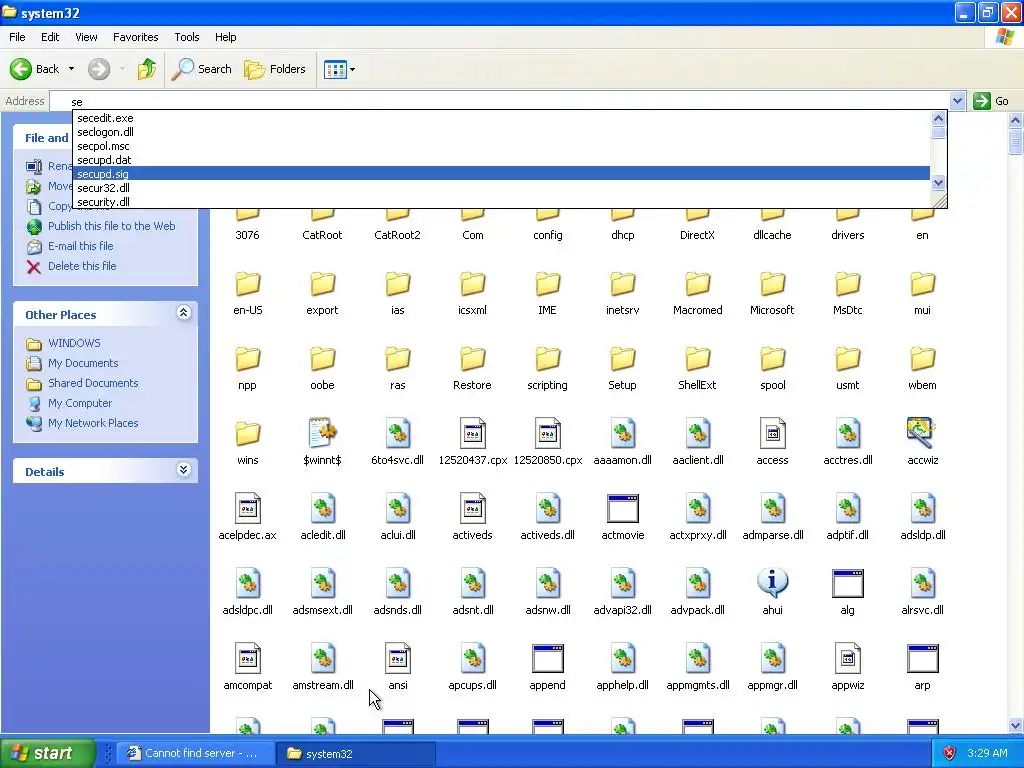Open the Tools menu
The width and height of the screenshot is (1024, 768).
186,37
